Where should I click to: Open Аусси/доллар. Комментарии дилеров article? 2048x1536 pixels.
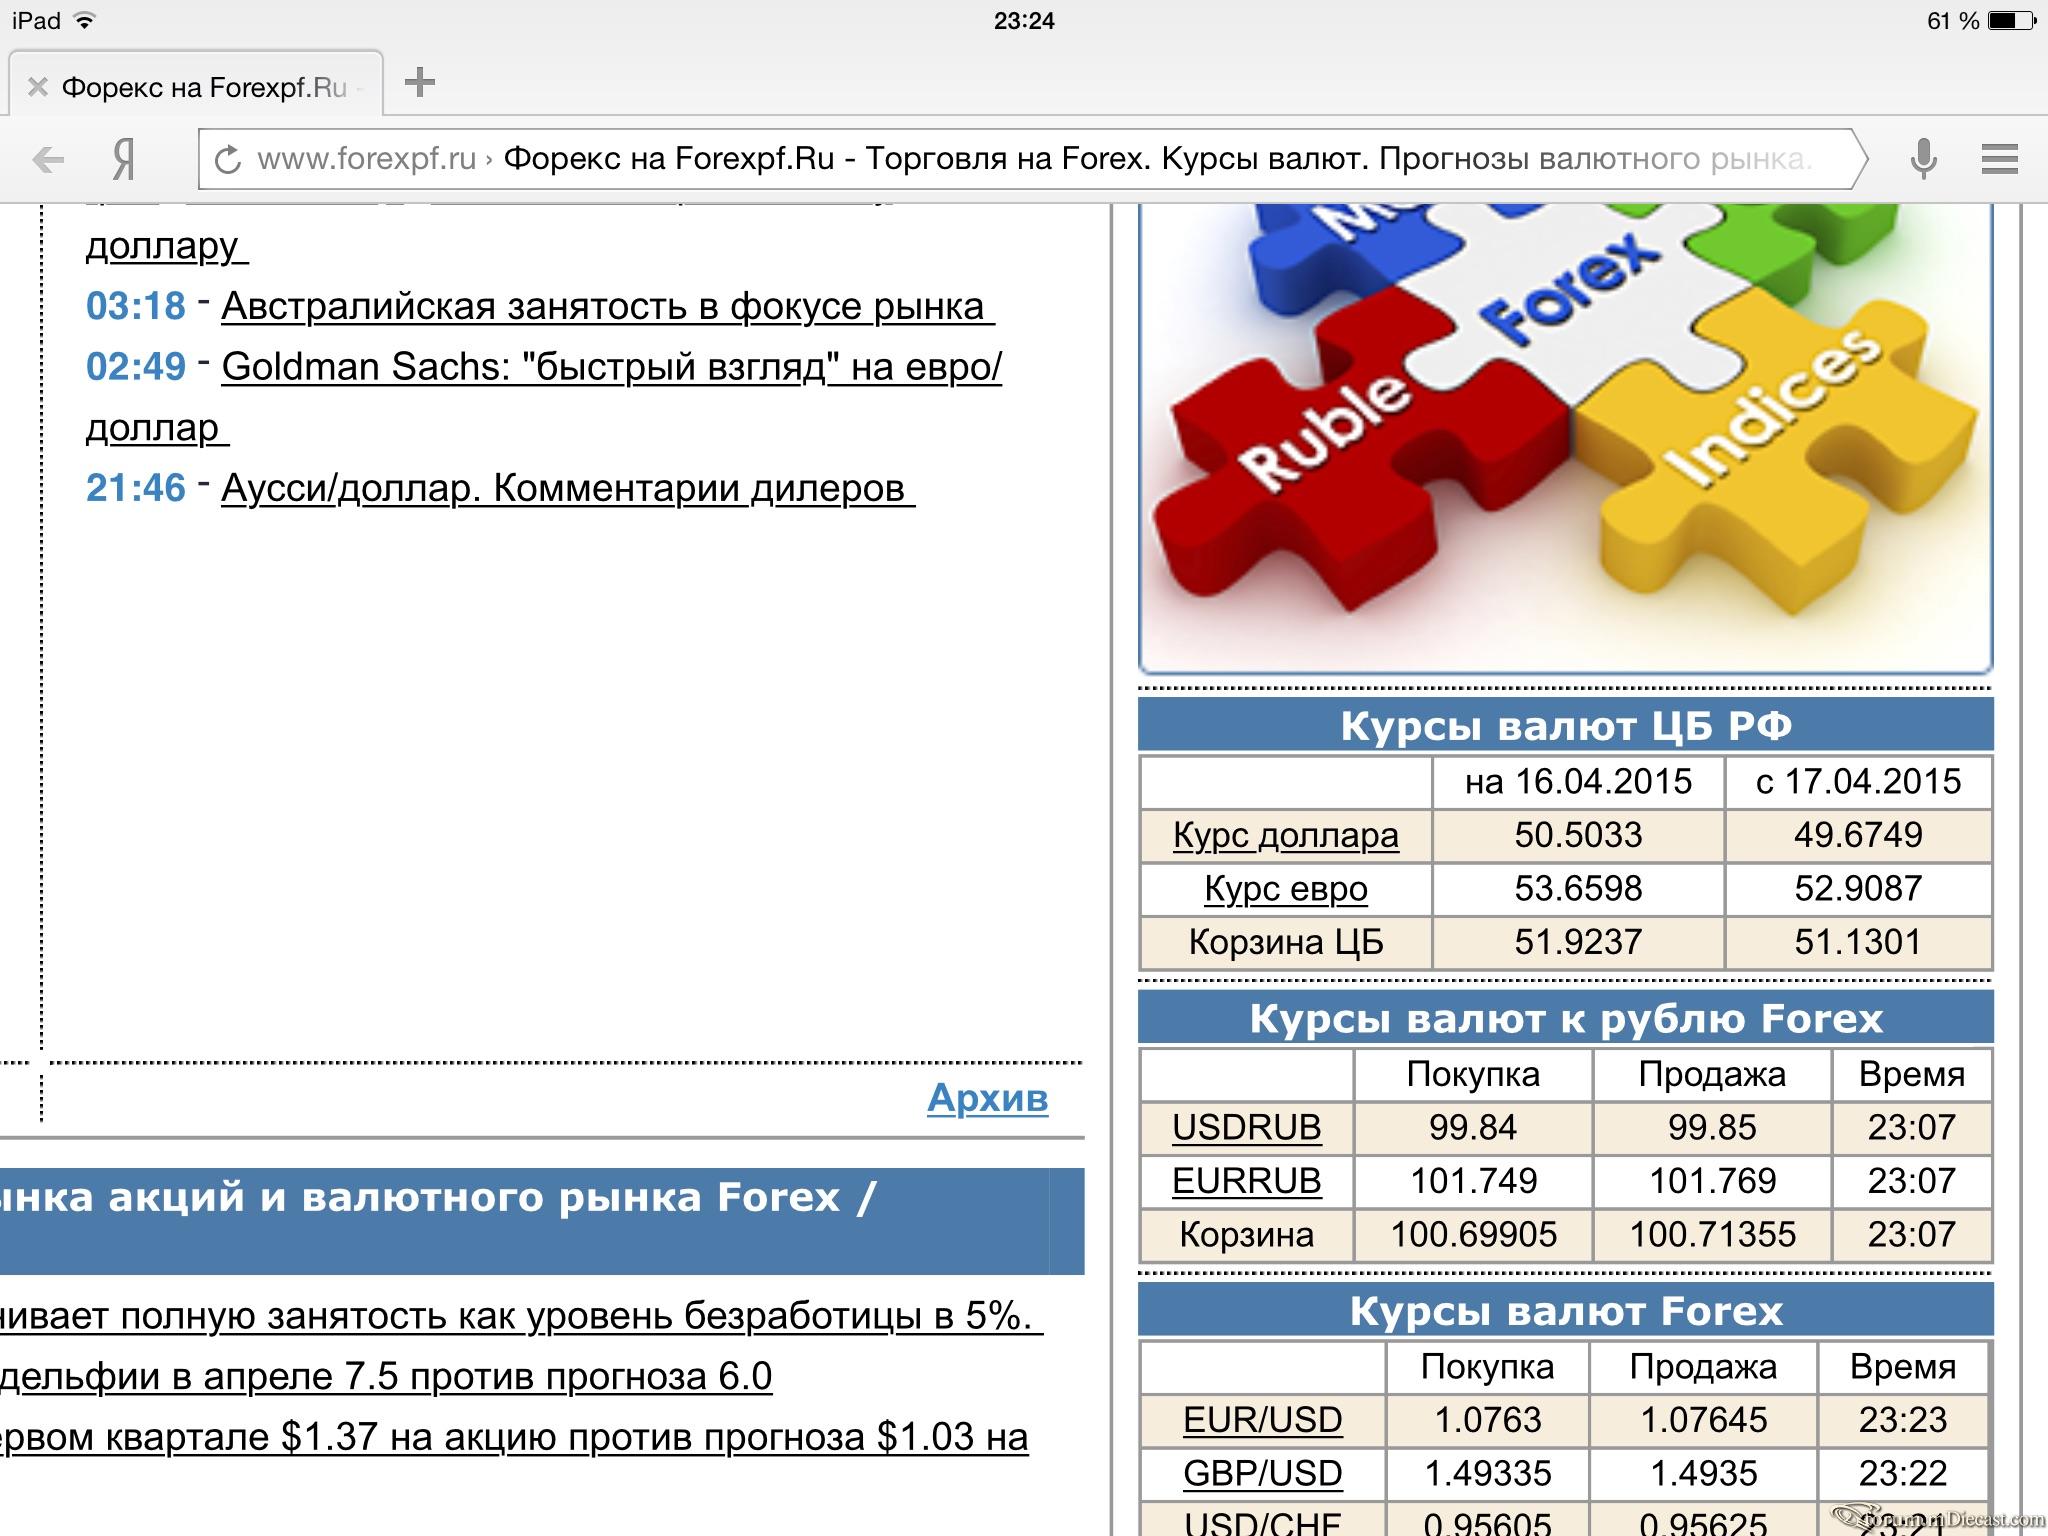(x=567, y=488)
